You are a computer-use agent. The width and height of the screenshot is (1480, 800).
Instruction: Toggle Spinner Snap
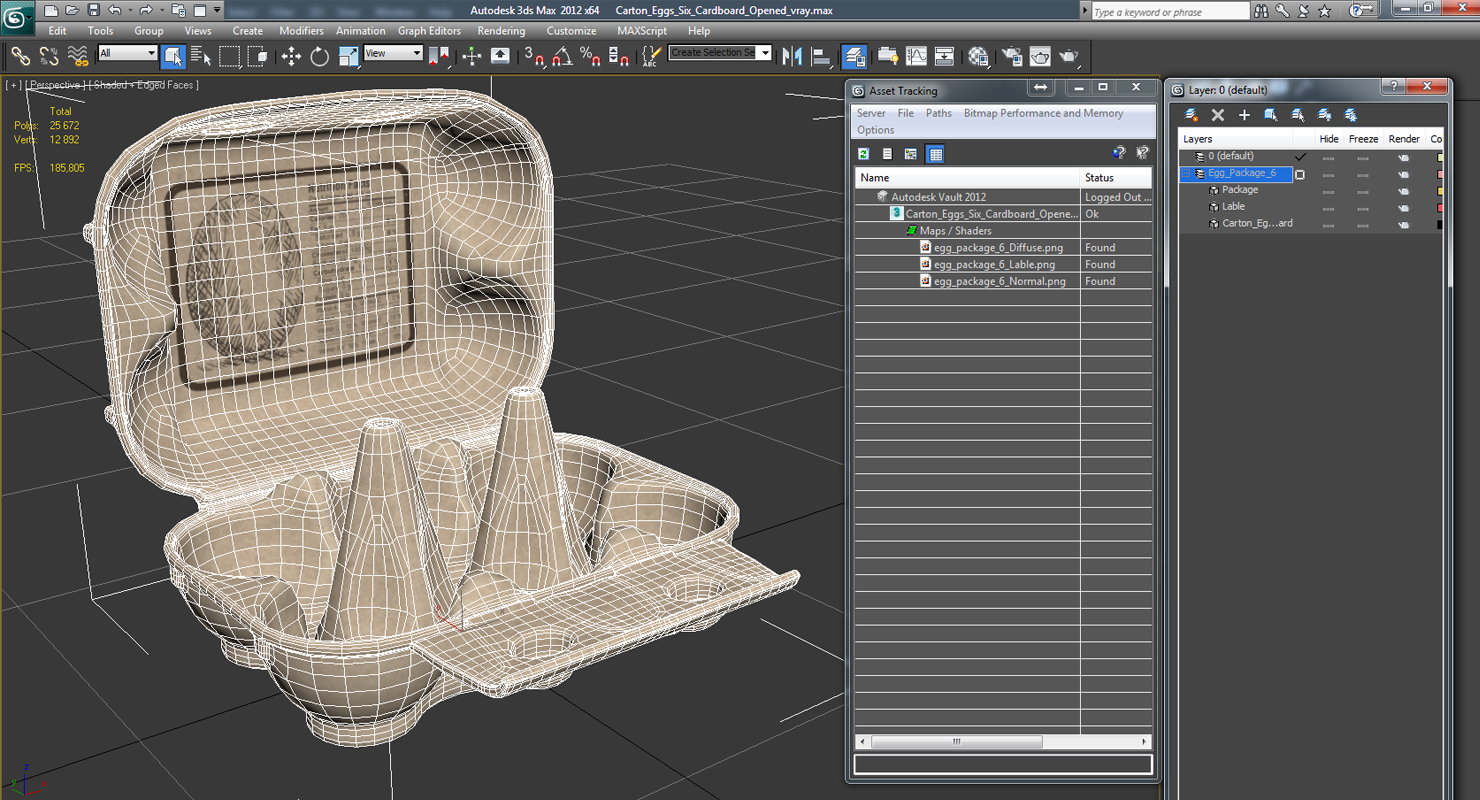pyautogui.click(x=619, y=56)
